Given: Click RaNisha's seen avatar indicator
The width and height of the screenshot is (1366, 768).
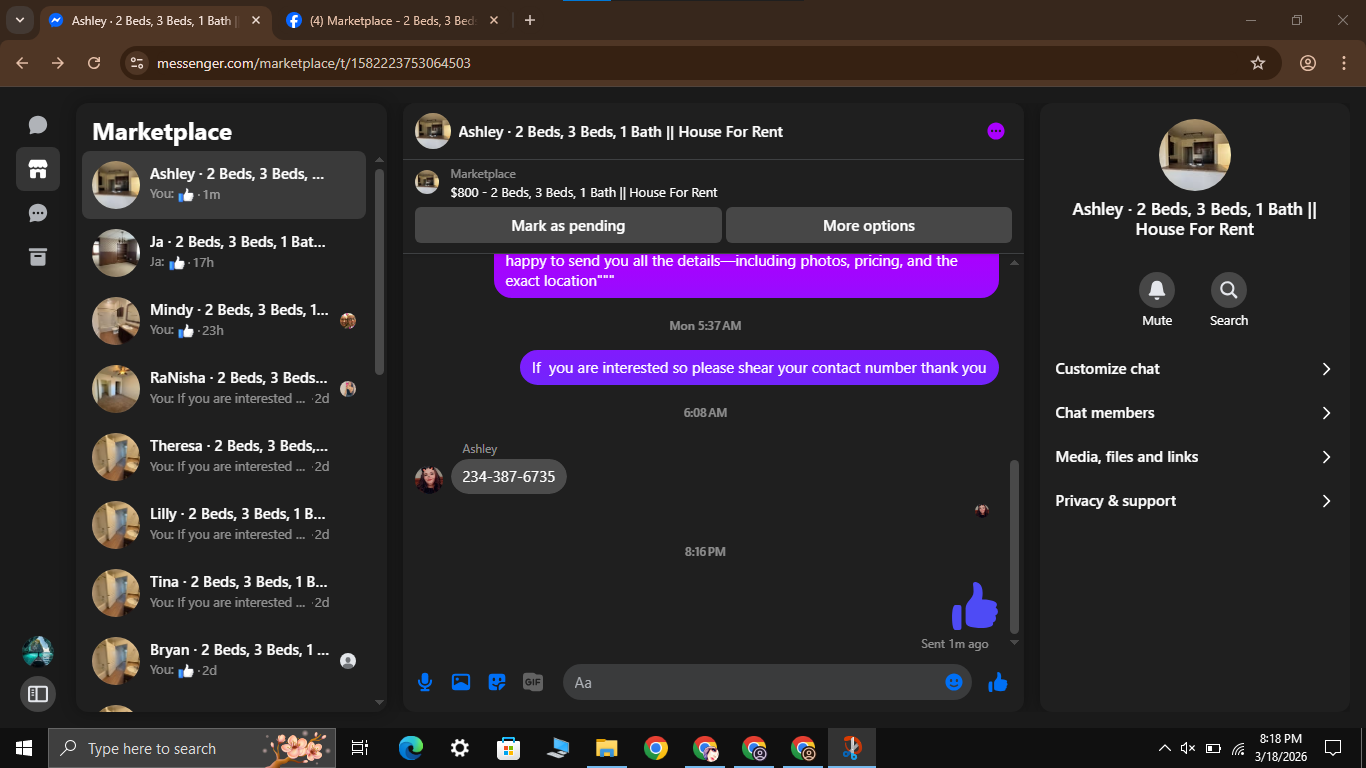Looking at the screenshot, I should 348,389.
